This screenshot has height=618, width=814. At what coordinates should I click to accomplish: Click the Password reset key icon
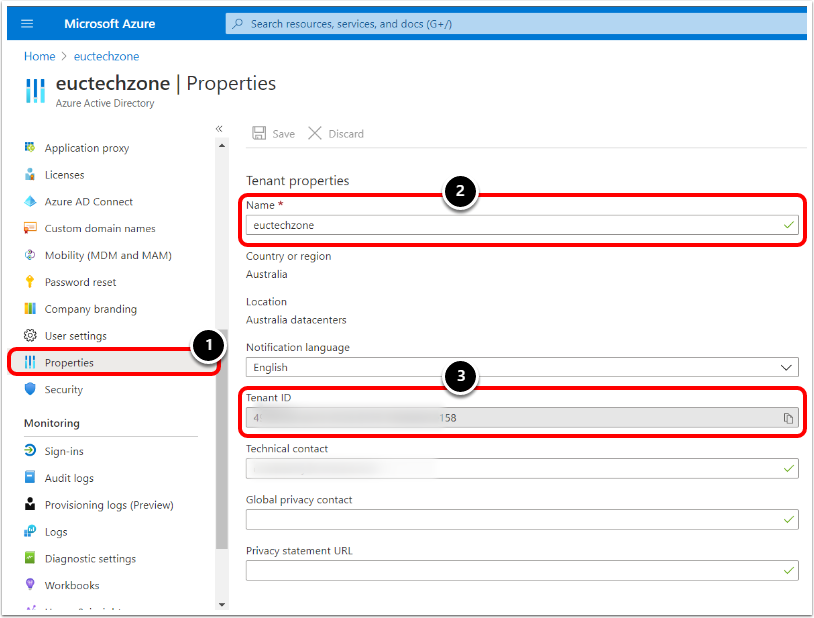[x=30, y=282]
